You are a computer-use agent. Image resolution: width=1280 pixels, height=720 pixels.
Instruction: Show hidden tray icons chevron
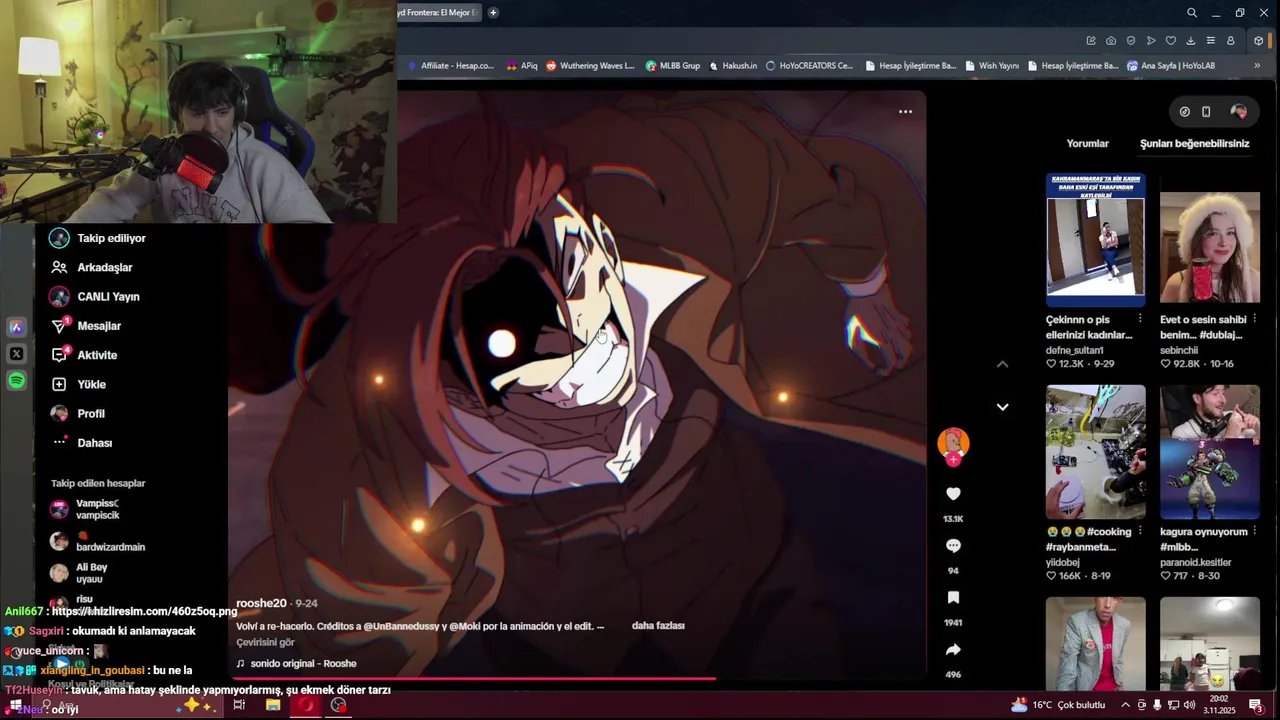[x=1125, y=705]
